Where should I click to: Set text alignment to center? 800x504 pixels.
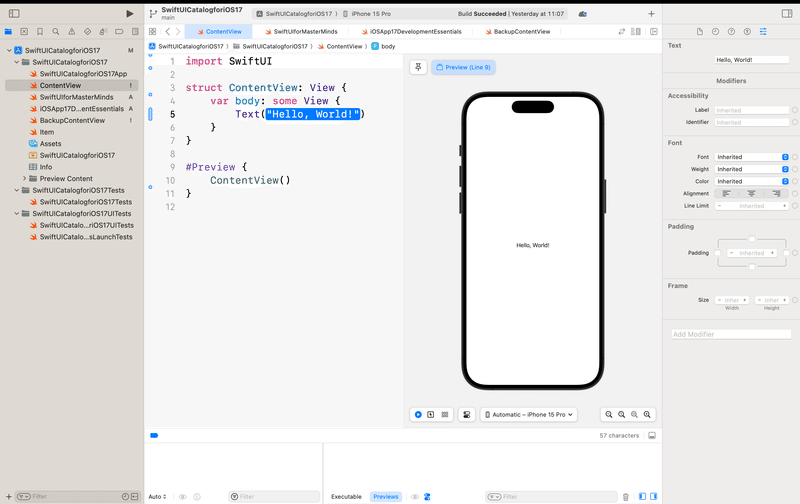751,193
